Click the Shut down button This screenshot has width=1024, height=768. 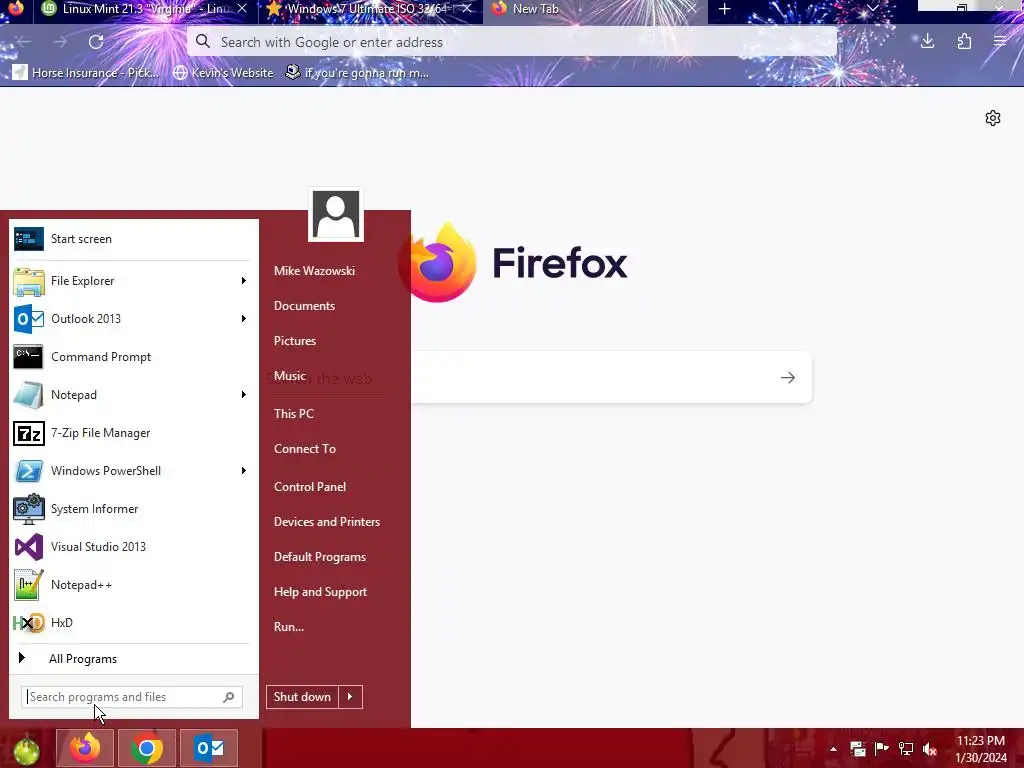pyautogui.click(x=302, y=697)
